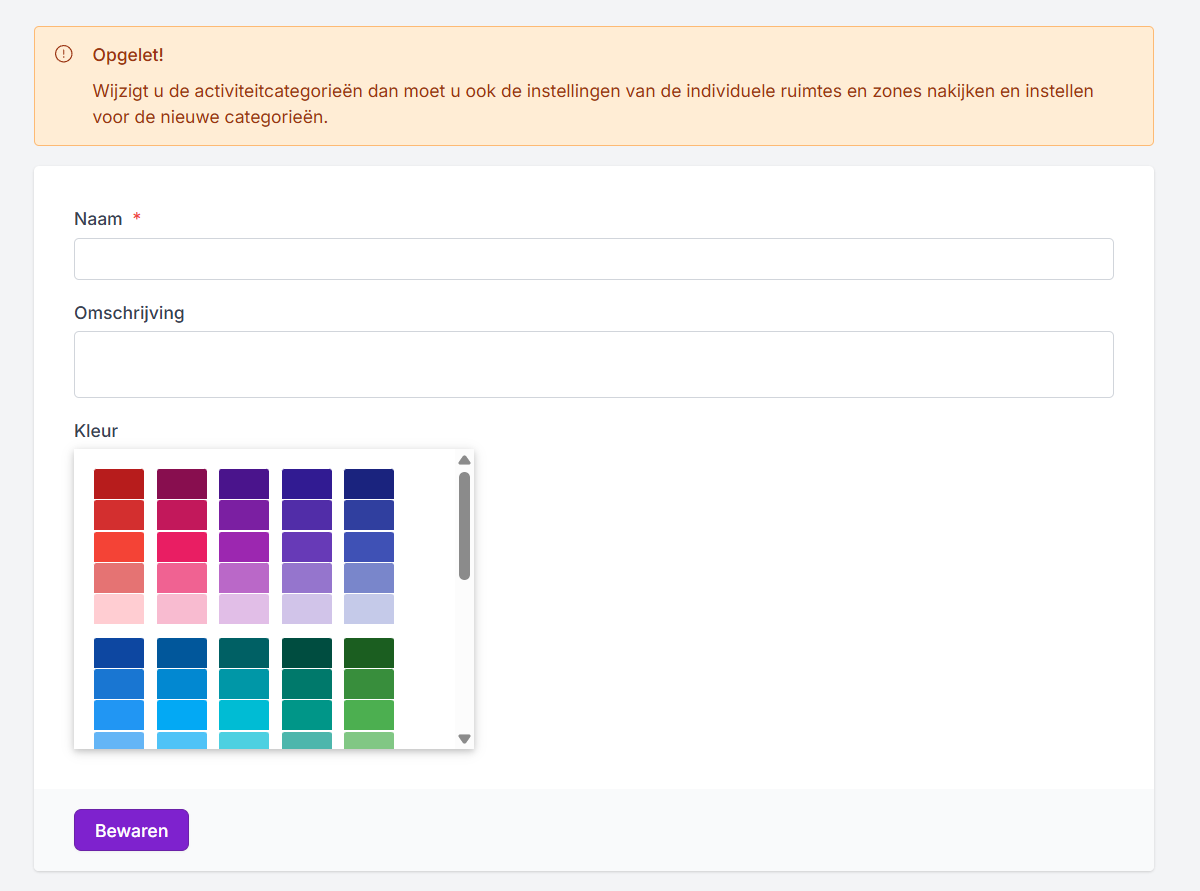Screen dimensions: 1200x891
Task: Pick the pale lavender swatch under the indigo column
Action: click(369, 609)
